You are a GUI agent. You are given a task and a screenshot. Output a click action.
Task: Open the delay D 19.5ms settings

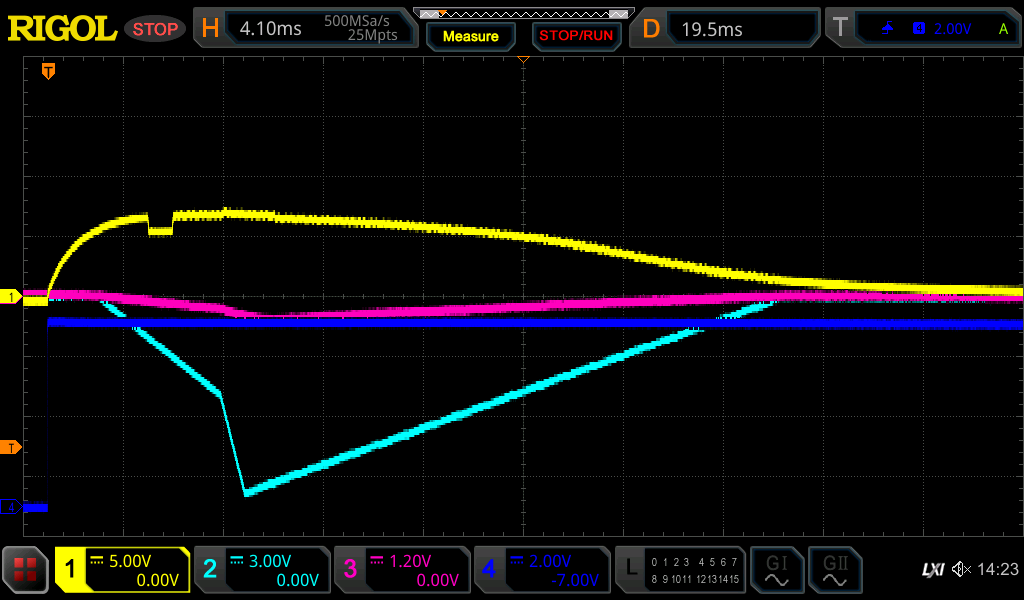coord(727,29)
